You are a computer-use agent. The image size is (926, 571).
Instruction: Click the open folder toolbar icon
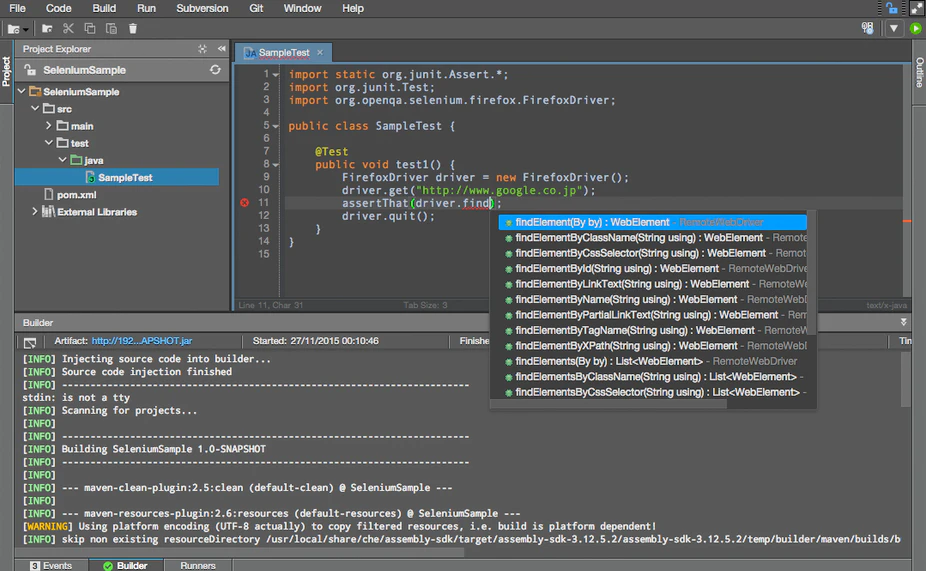(47, 28)
